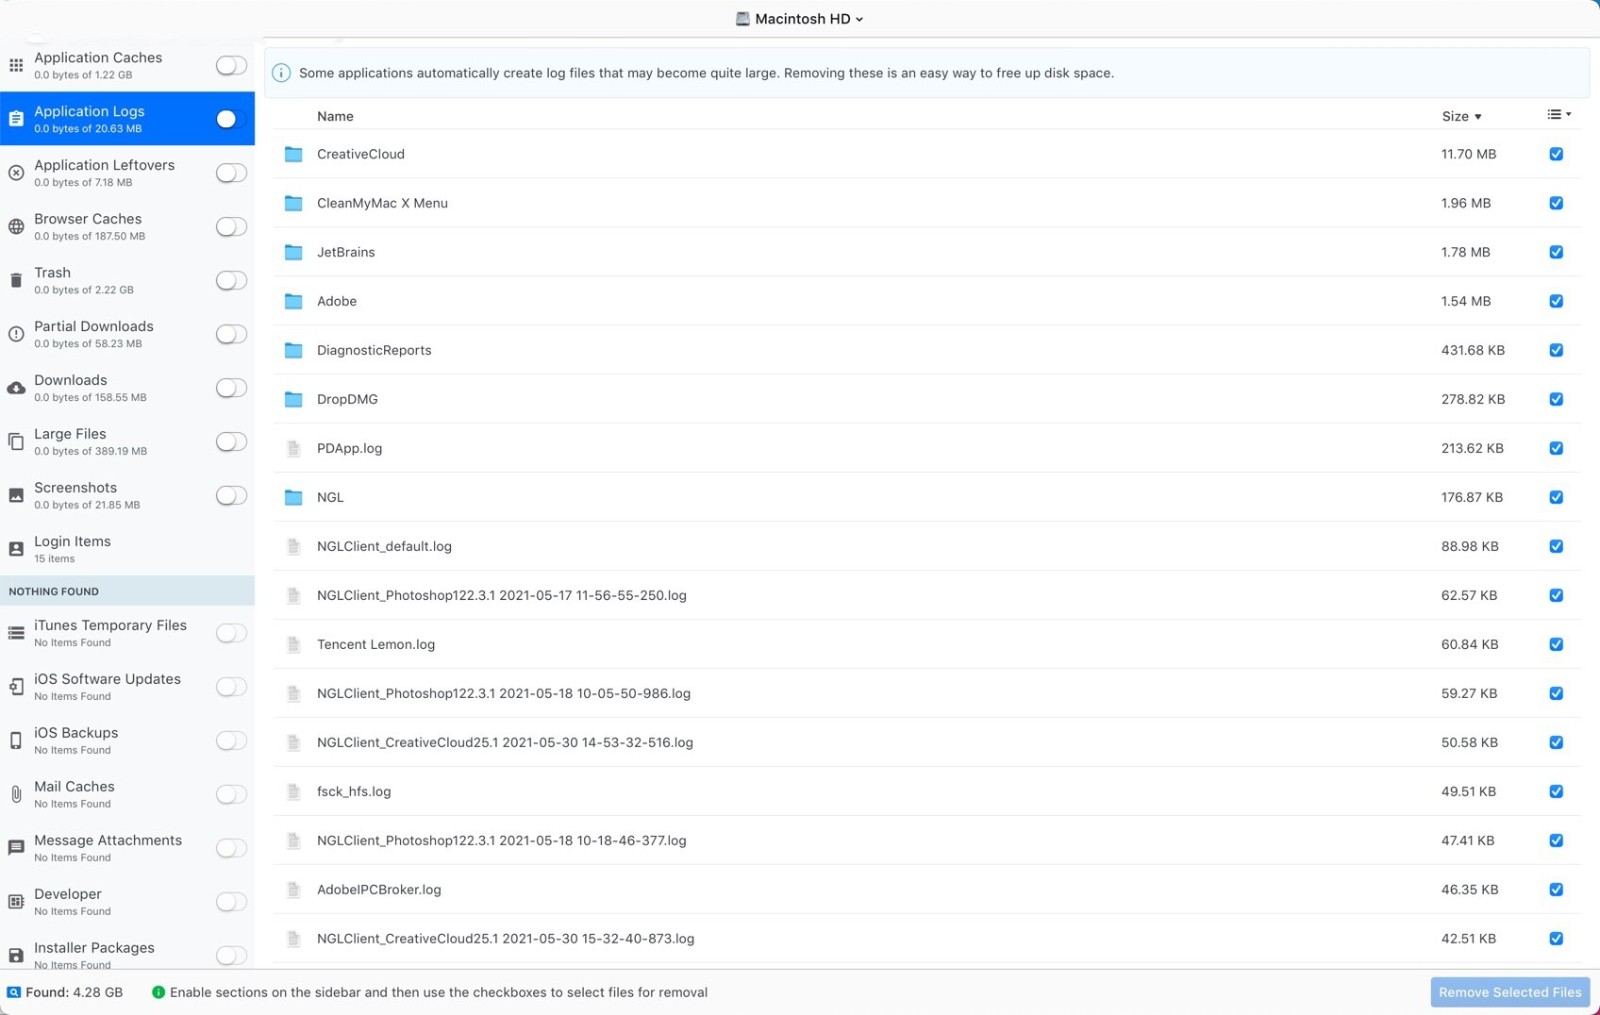
Task: Uncheck the AdobeIPCBroker.log checkbox
Action: click(x=1556, y=889)
